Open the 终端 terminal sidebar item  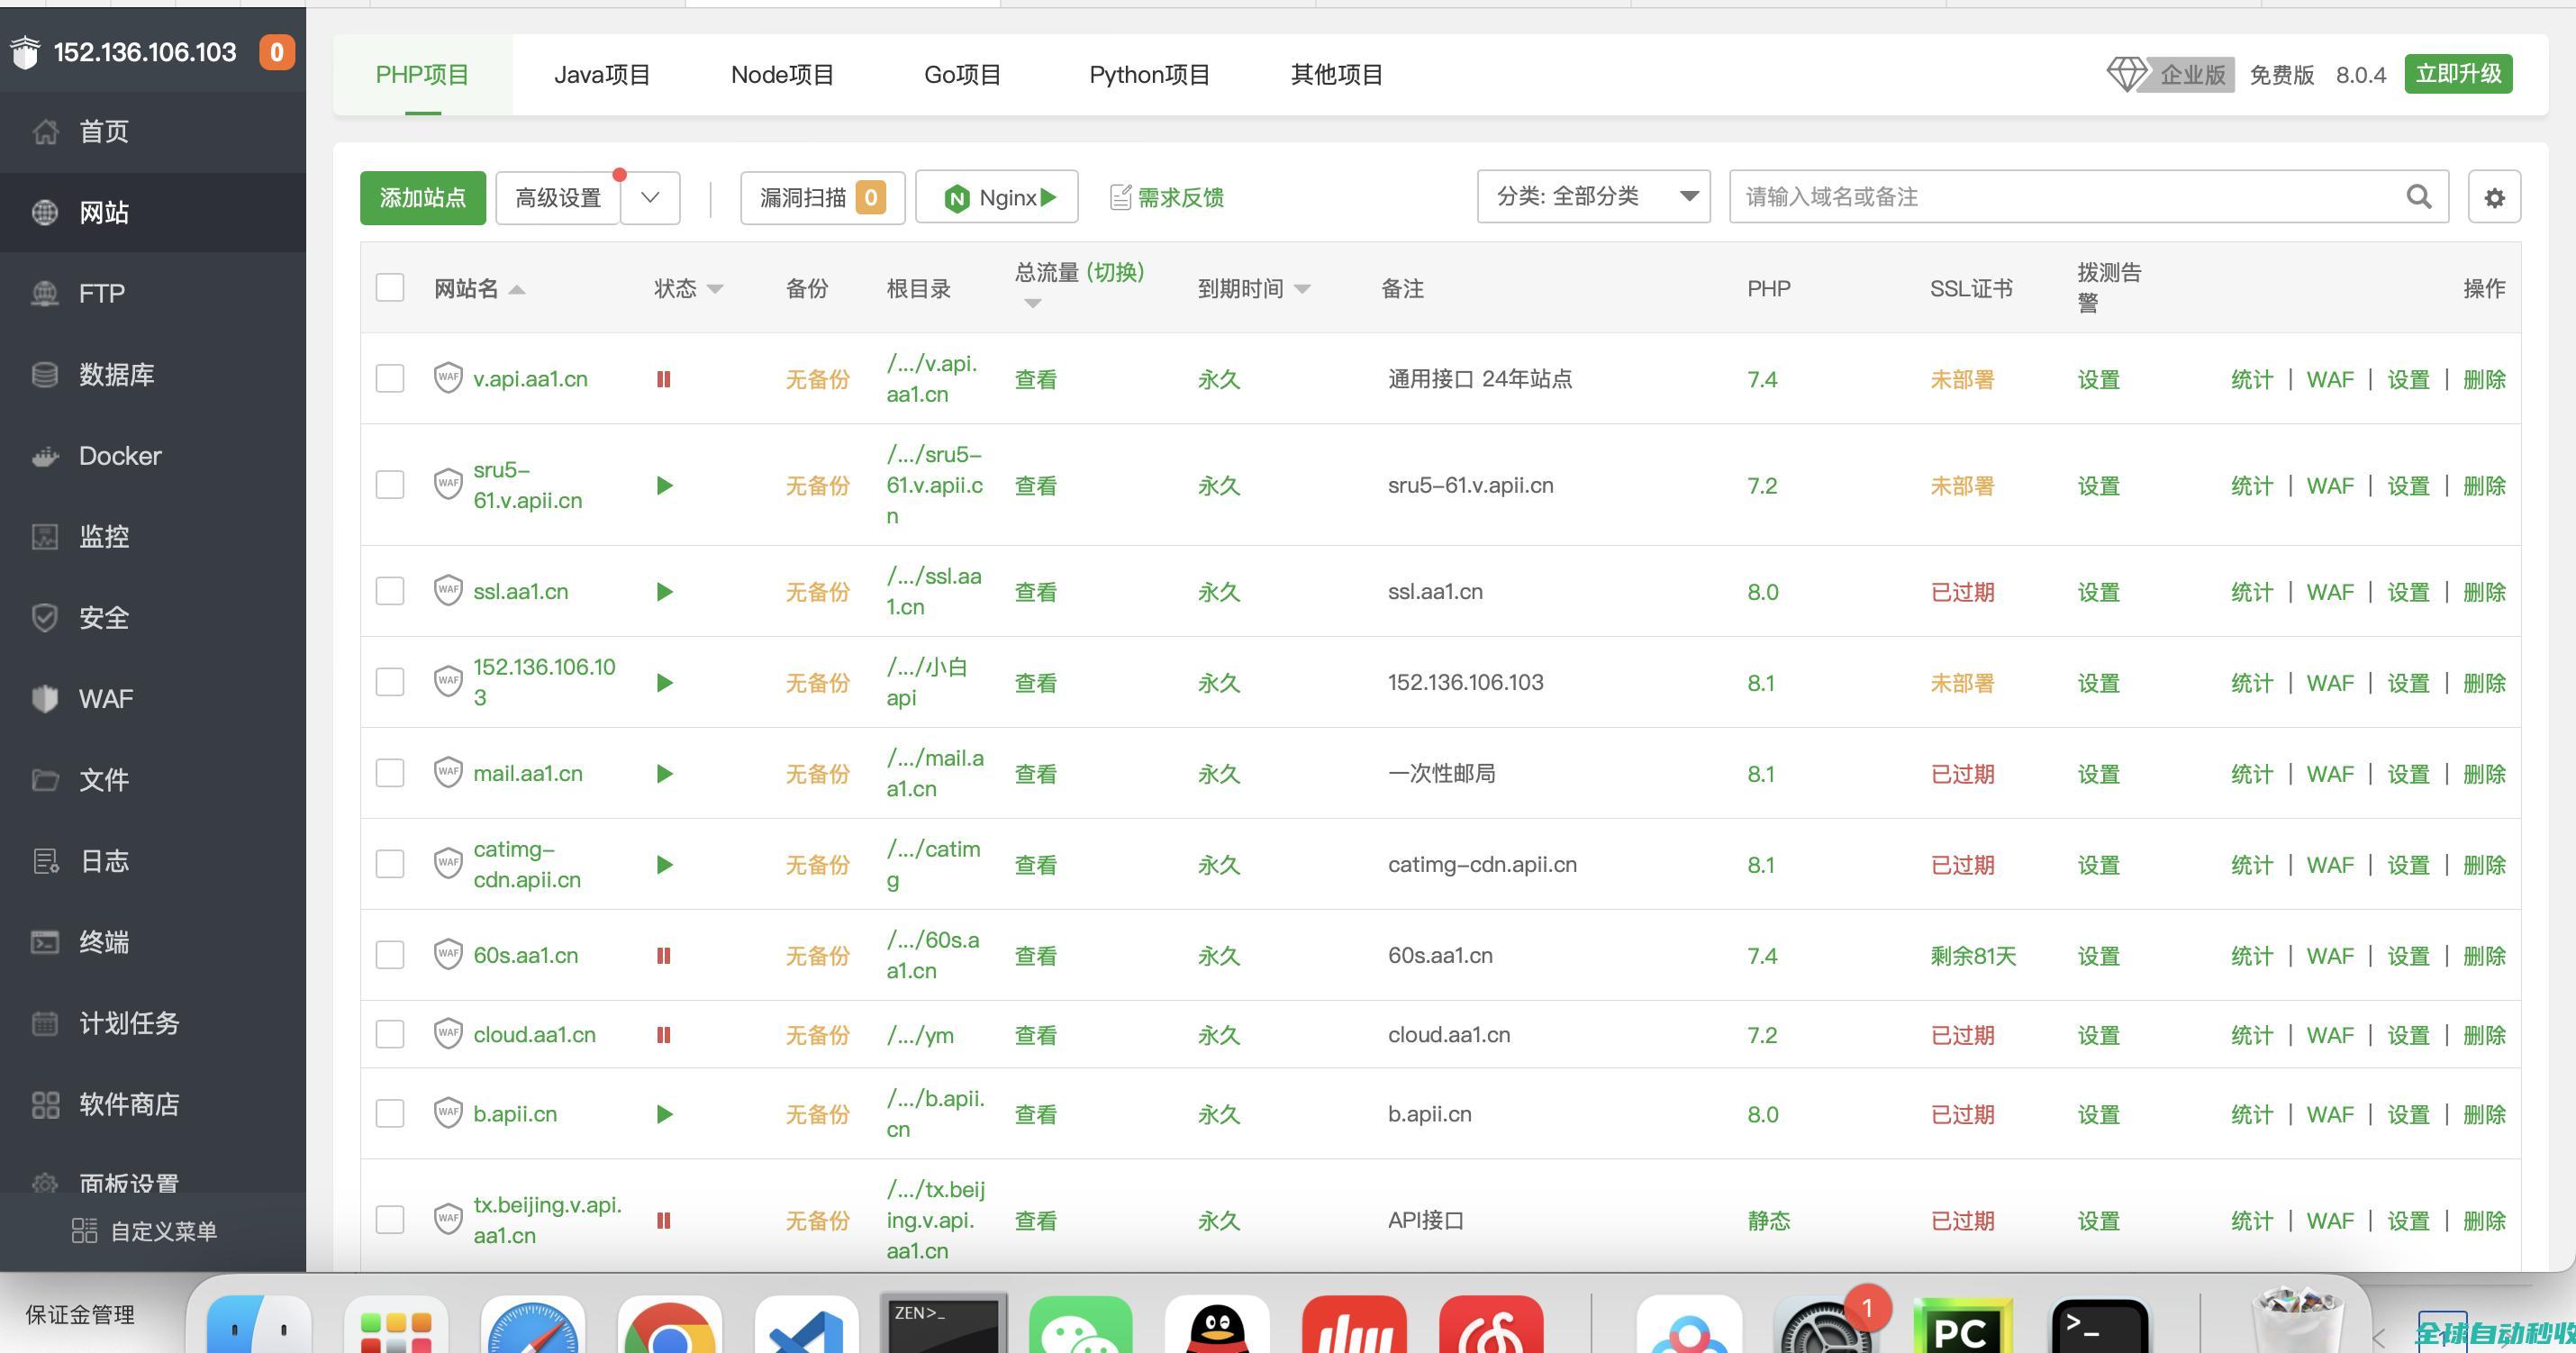pos(104,942)
